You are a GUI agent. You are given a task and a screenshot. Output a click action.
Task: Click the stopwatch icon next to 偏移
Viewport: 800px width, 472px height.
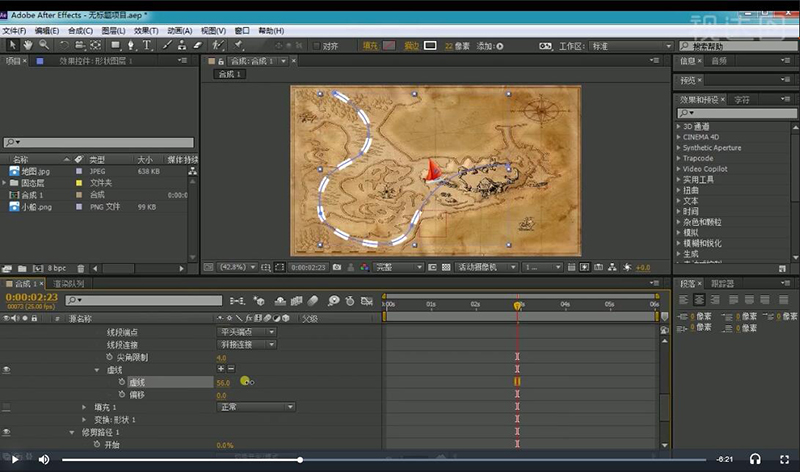pyautogui.click(x=122, y=395)
